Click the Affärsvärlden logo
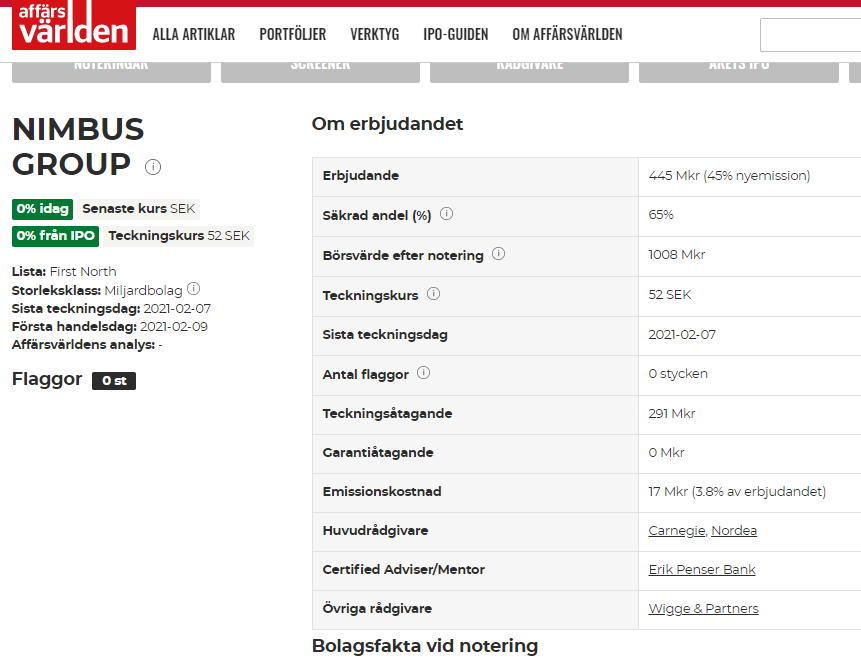The image size is (861, 665). 73,26
